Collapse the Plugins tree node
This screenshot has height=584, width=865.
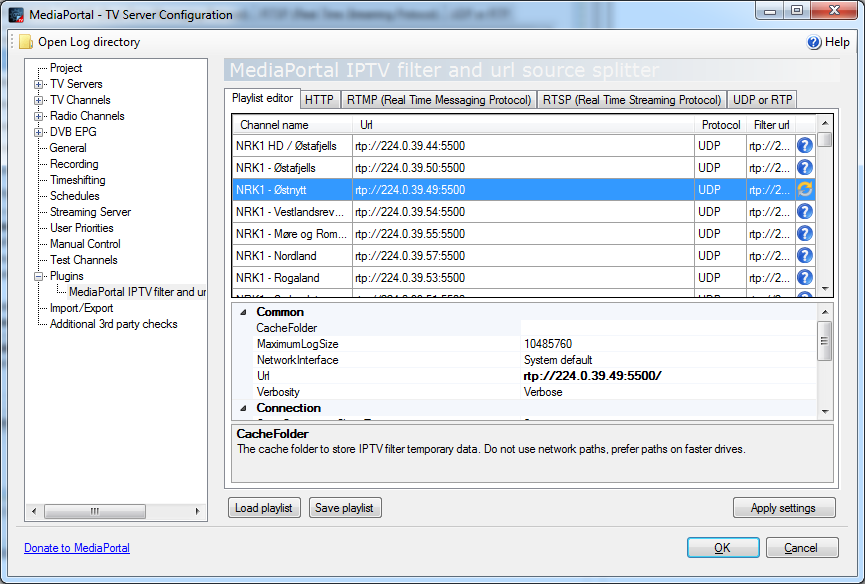click(x=39, y=276)
